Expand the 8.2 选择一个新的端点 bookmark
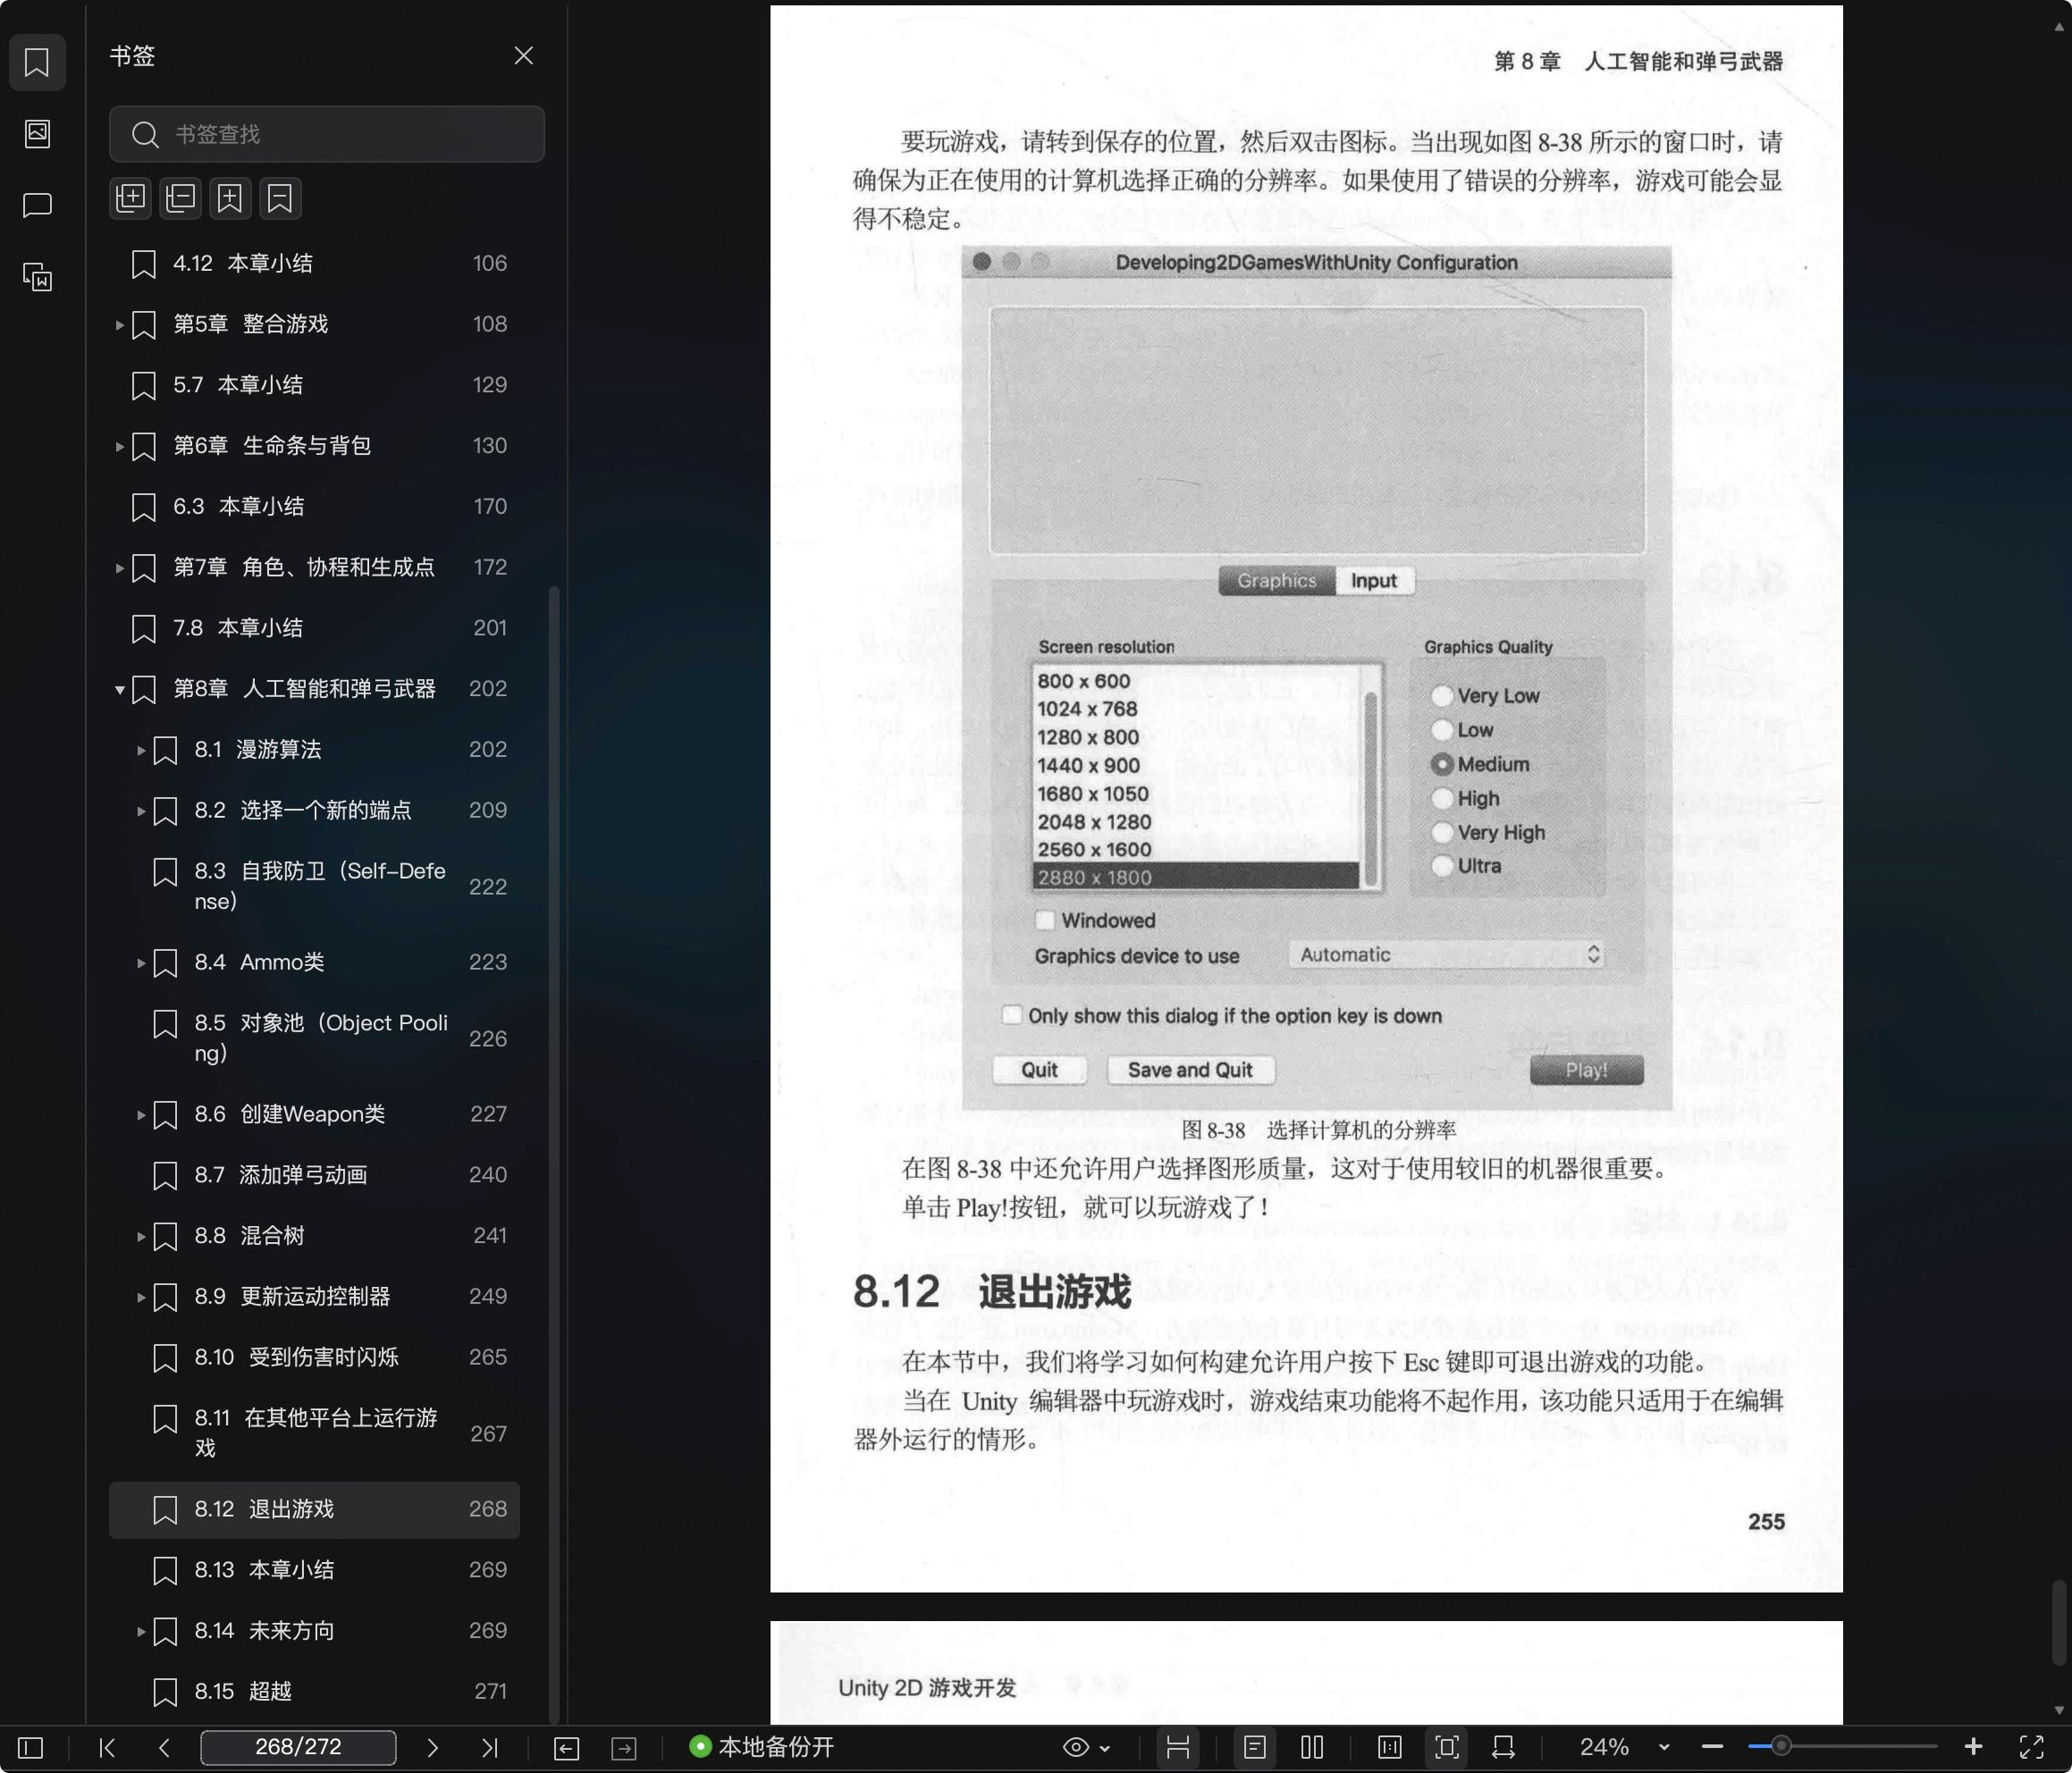2072x1773 pixels. [x=141, y=811]
